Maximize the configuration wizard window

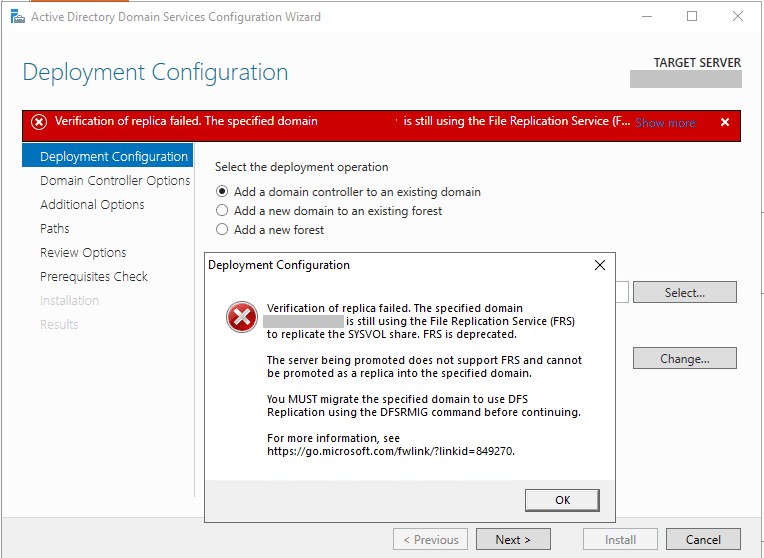coord(692,17)
